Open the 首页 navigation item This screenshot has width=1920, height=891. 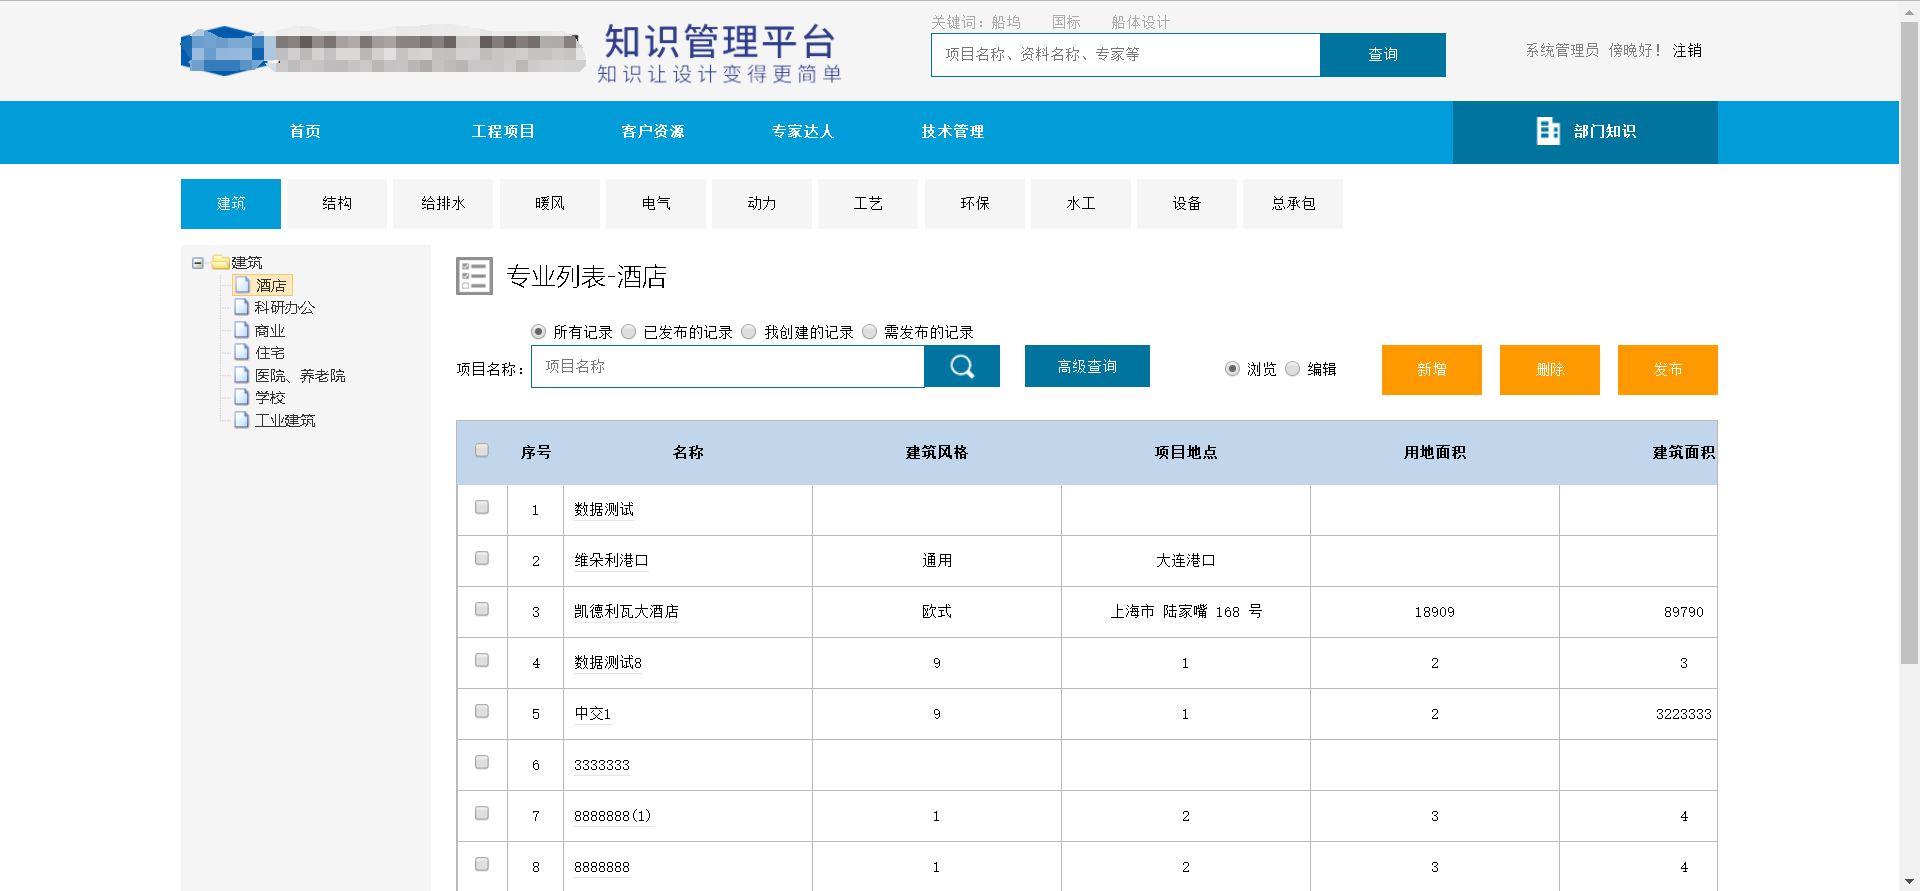[305, 131]
